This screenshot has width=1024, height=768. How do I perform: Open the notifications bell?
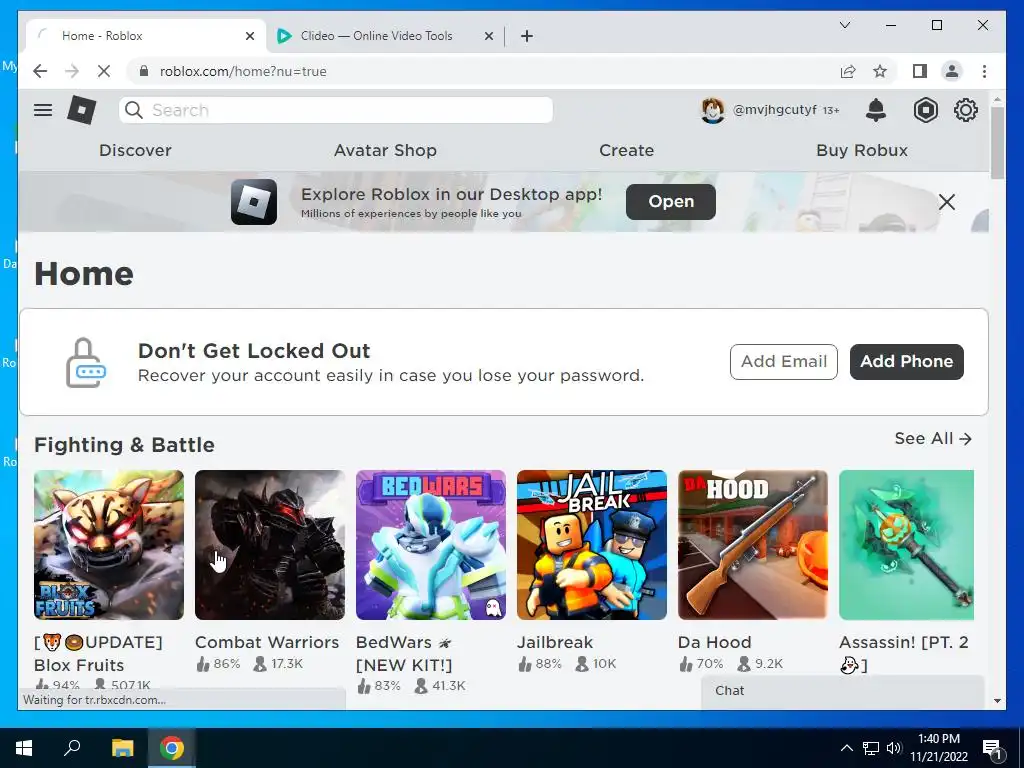[x=876, y=110]
